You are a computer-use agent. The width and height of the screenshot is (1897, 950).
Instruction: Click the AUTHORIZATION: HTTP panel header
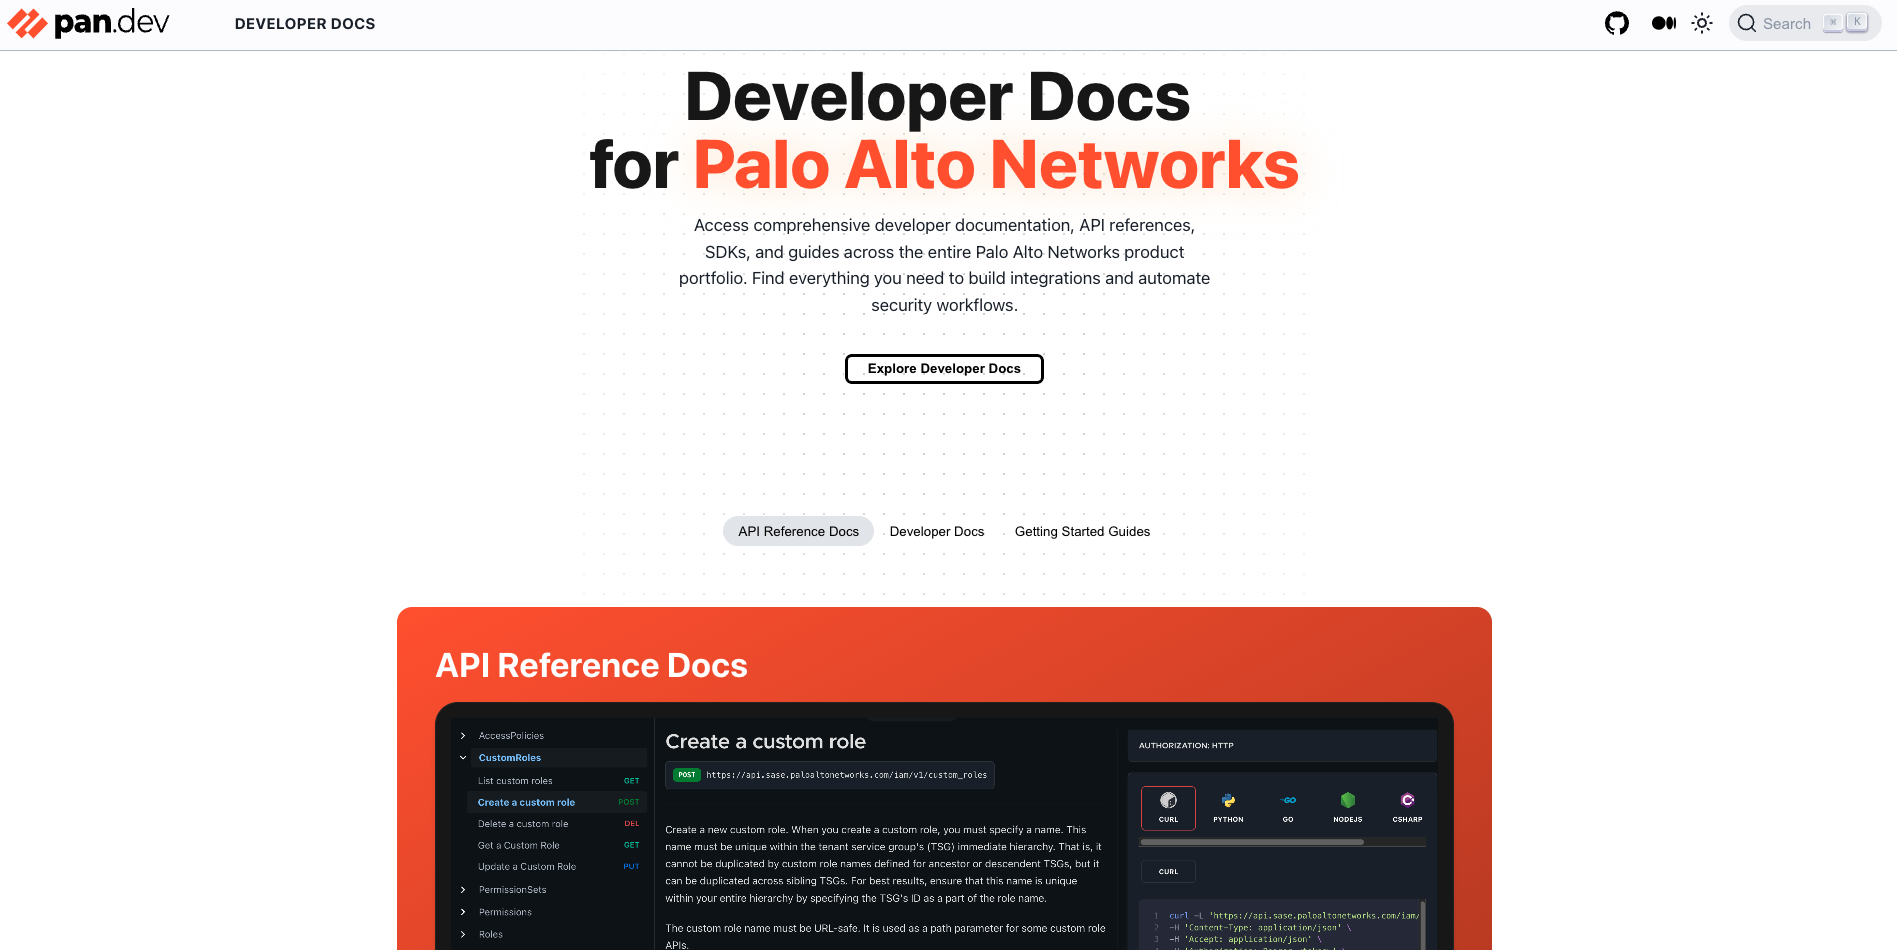tap(1282, 746)
